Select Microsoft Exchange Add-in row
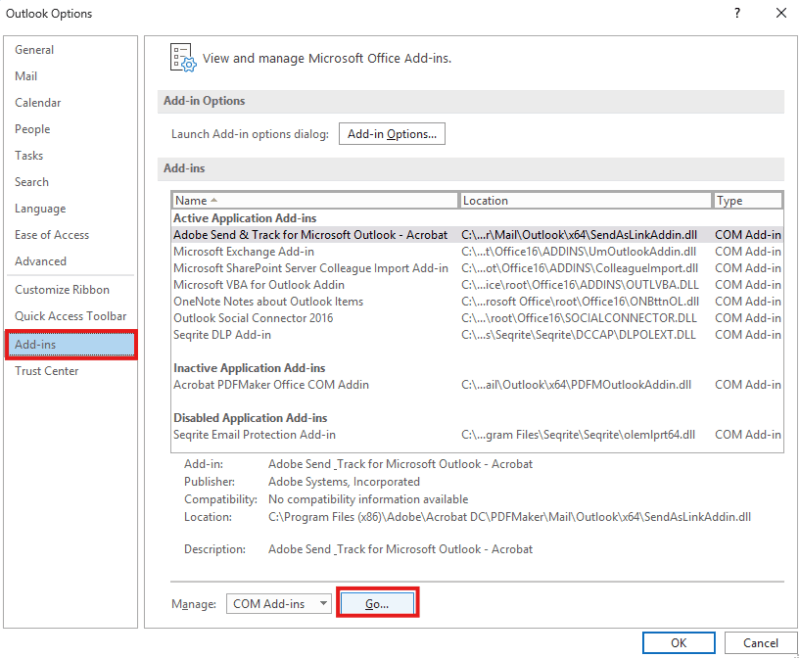The height and width of the screenshot is (658, 800). tap(244, 252)
